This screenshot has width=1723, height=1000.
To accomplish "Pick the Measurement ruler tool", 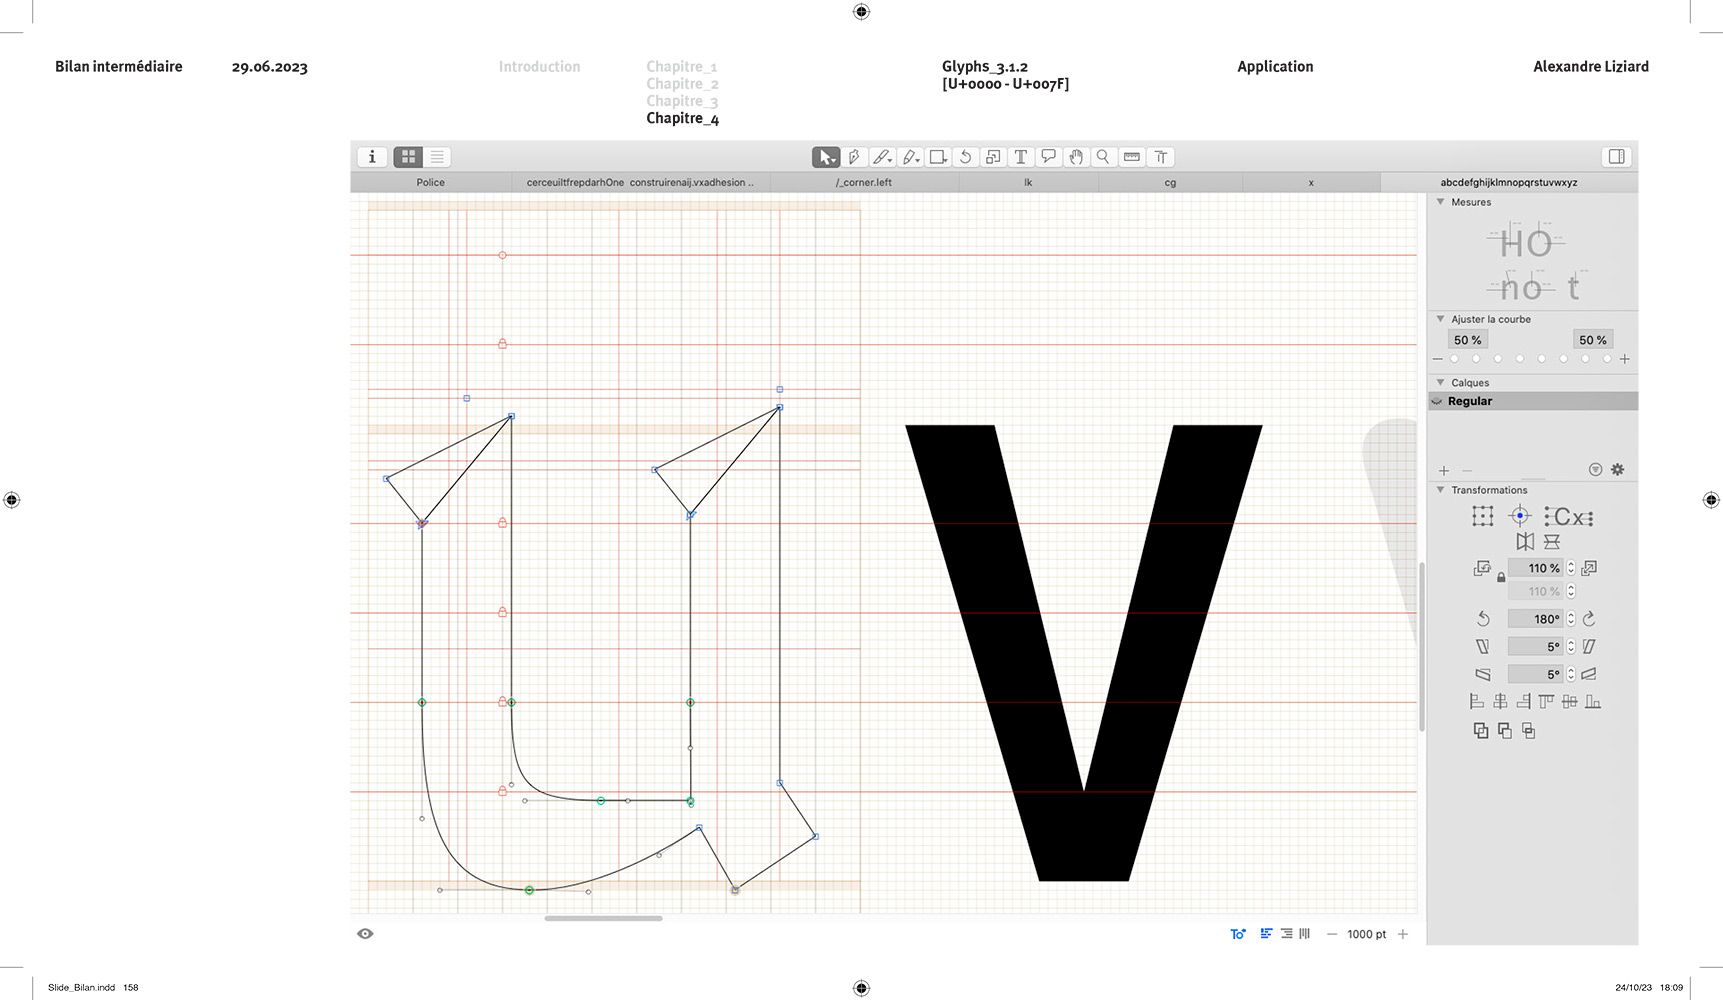I will click(1132, 157).
